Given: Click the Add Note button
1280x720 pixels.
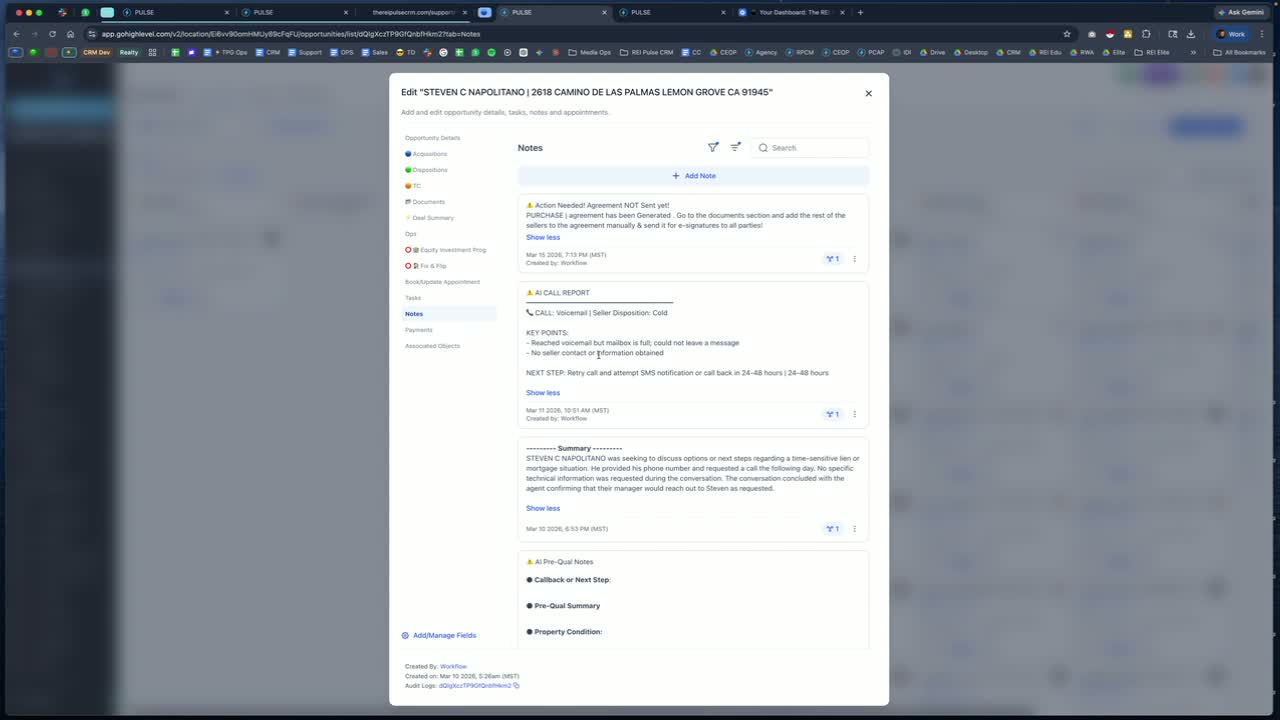Looking at the screenshot, I should coord(693,176).
